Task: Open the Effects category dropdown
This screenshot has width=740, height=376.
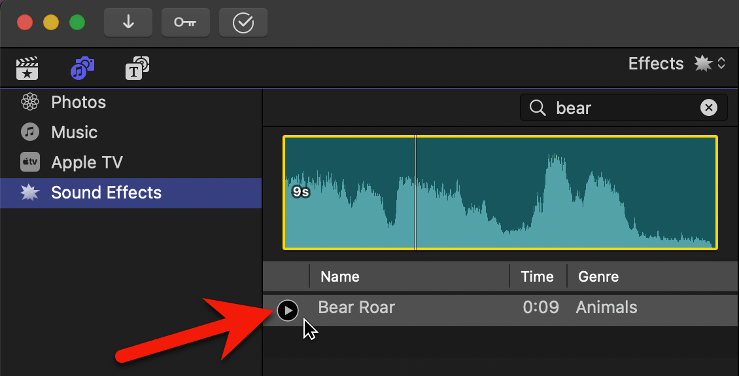Action: (x=677, y=63)
